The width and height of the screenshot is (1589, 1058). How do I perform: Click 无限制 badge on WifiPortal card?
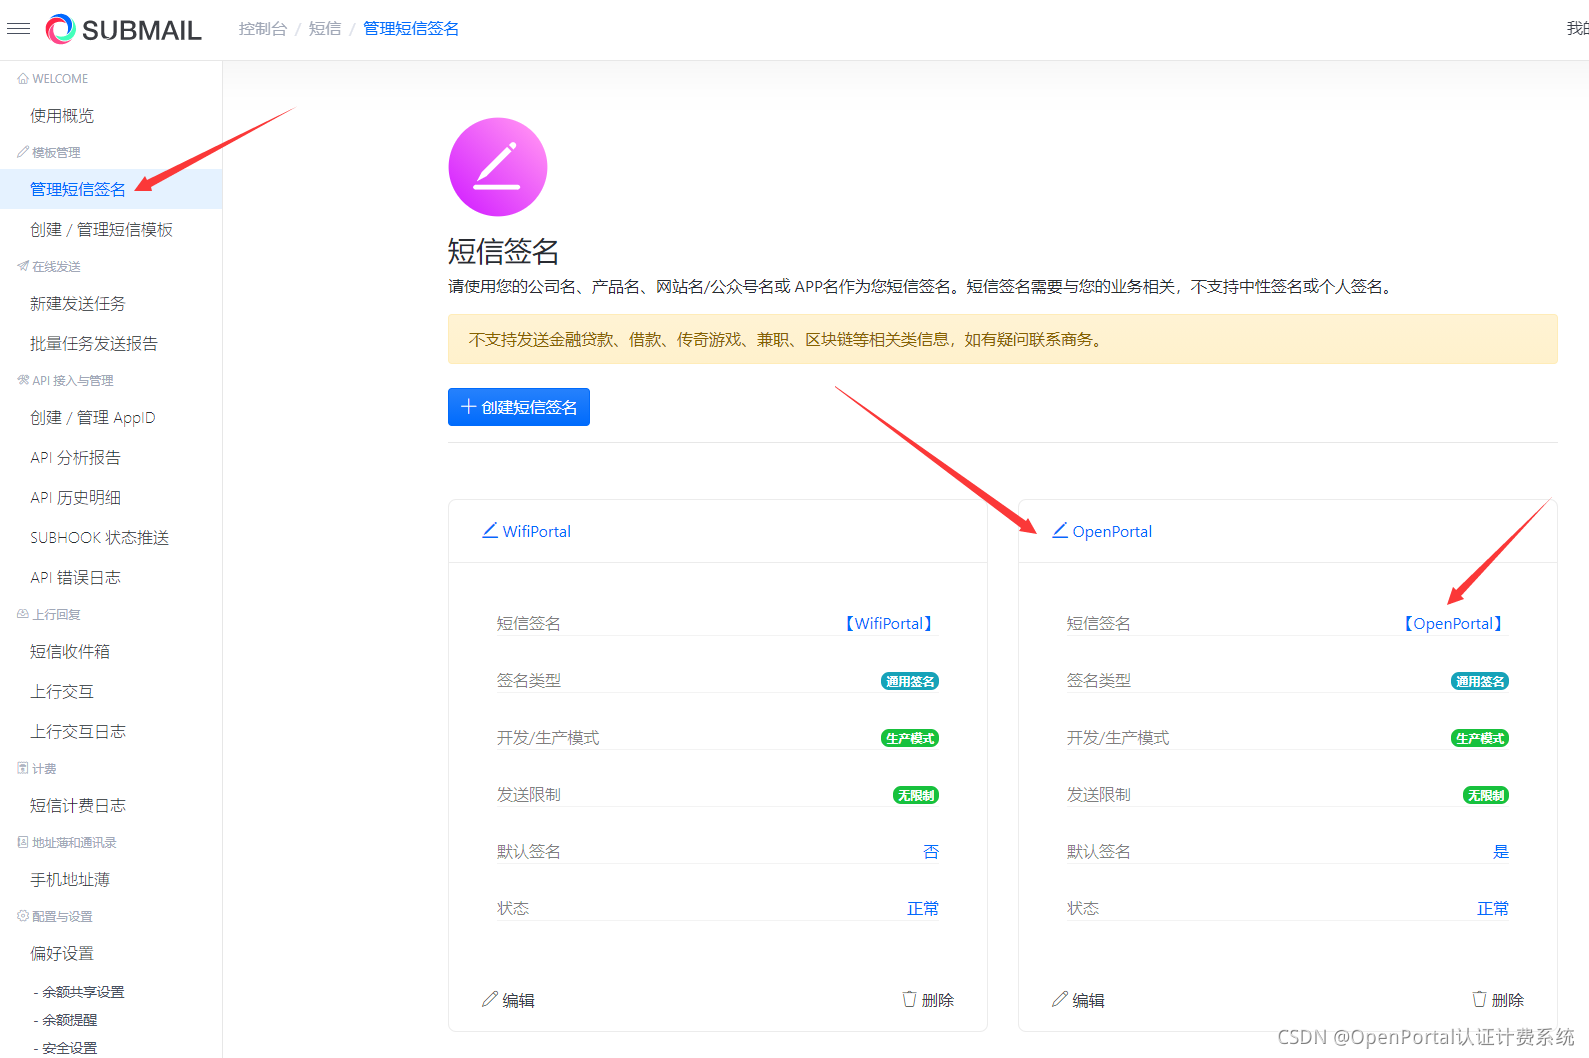coord(916,795)
